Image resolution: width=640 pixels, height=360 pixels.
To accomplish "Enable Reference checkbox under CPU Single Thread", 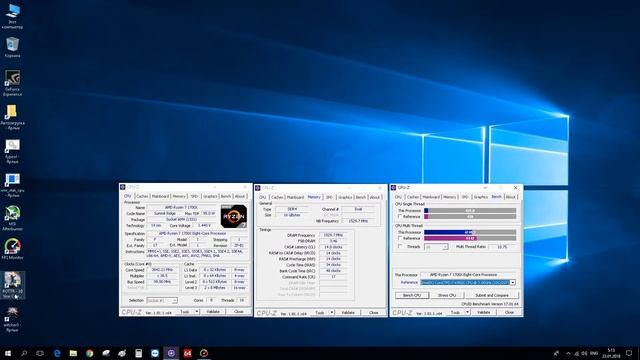I will [x=400, y=216].
